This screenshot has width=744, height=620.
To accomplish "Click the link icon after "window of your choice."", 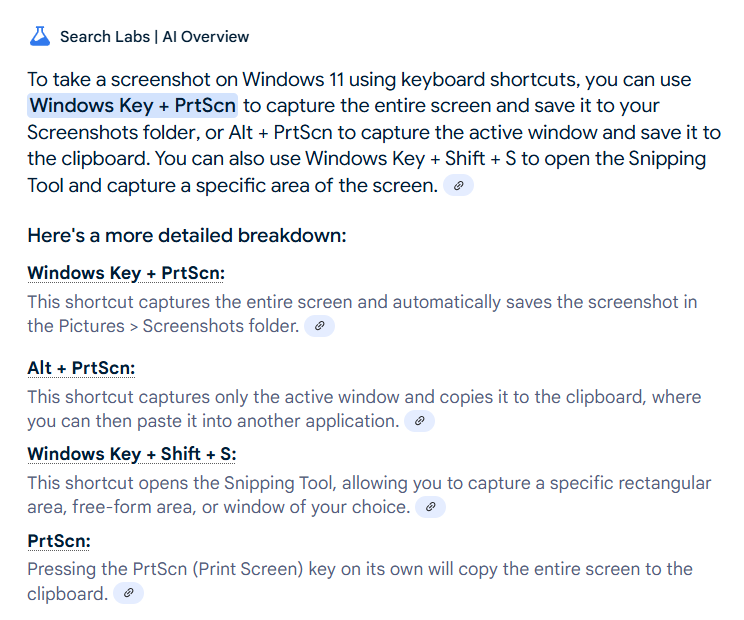I will [x=430, y=507].
